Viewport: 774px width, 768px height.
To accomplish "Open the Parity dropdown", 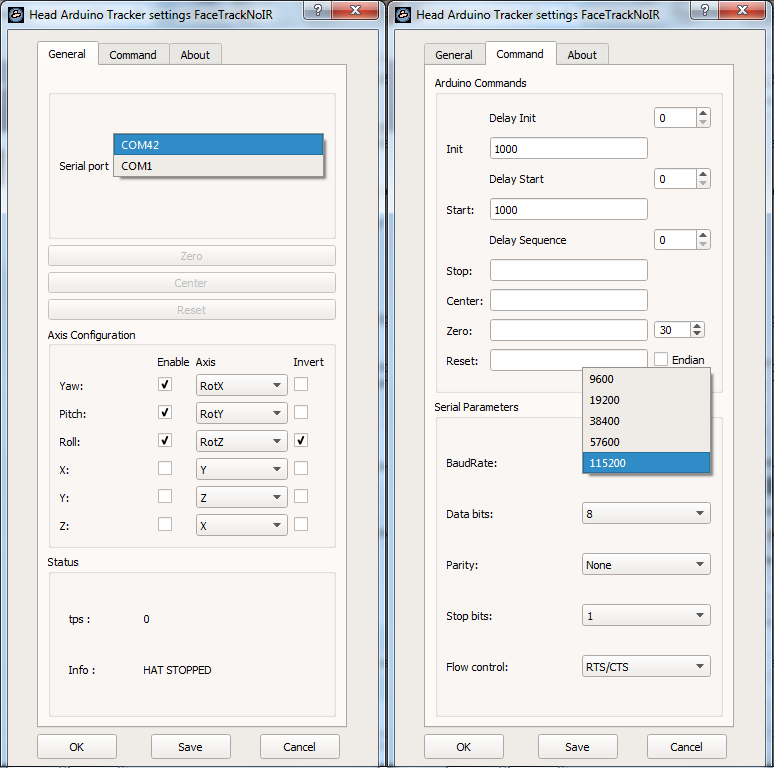I will [x=646, y=564].
